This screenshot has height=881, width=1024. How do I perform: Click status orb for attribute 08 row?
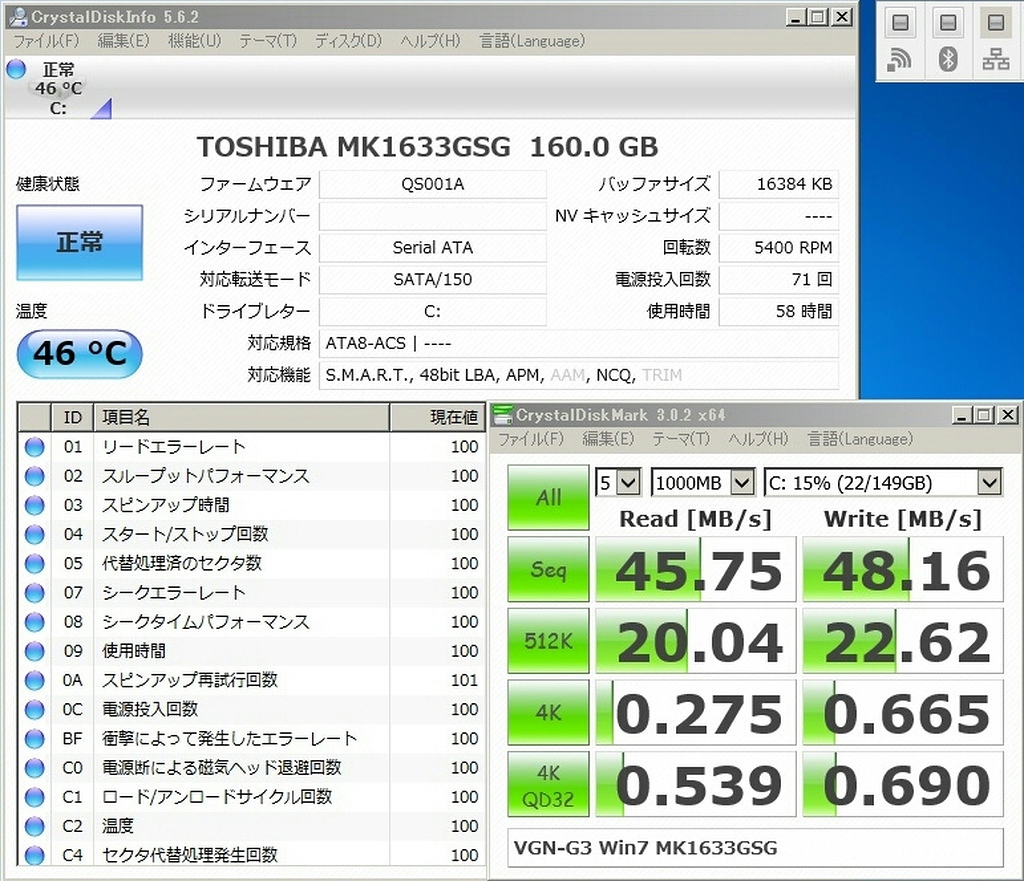coord(35,622)
